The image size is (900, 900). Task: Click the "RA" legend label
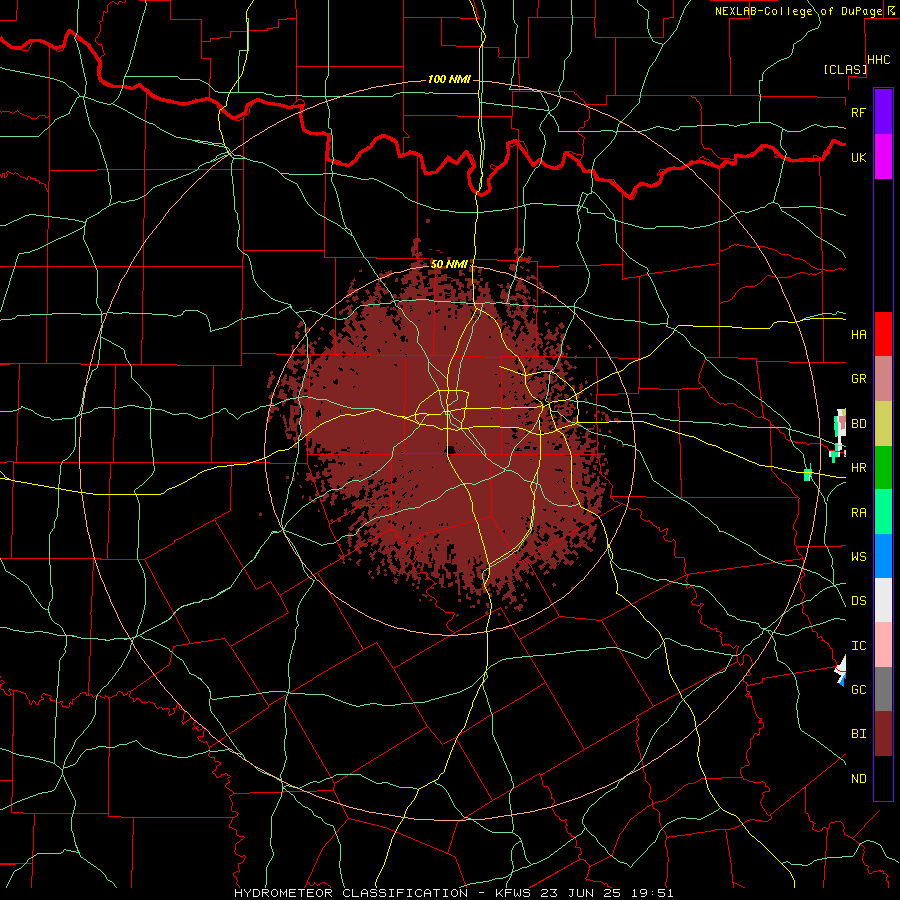tap(858, 513)
